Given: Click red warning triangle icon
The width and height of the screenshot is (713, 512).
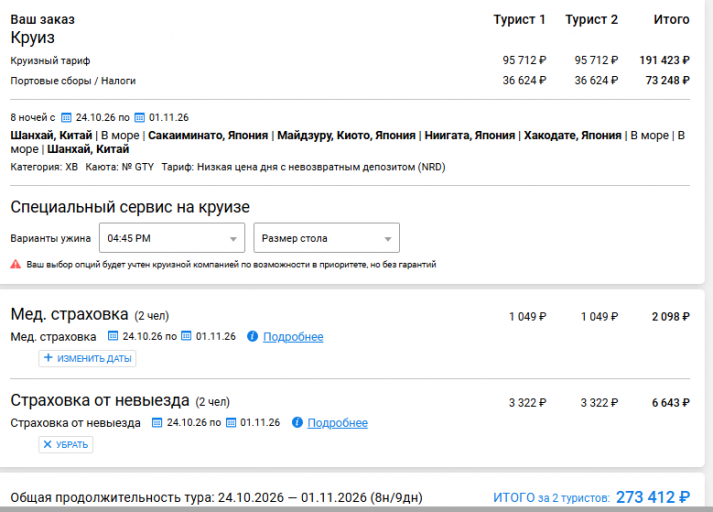Looking at the screenshot, I should click(x=16, y=264).
